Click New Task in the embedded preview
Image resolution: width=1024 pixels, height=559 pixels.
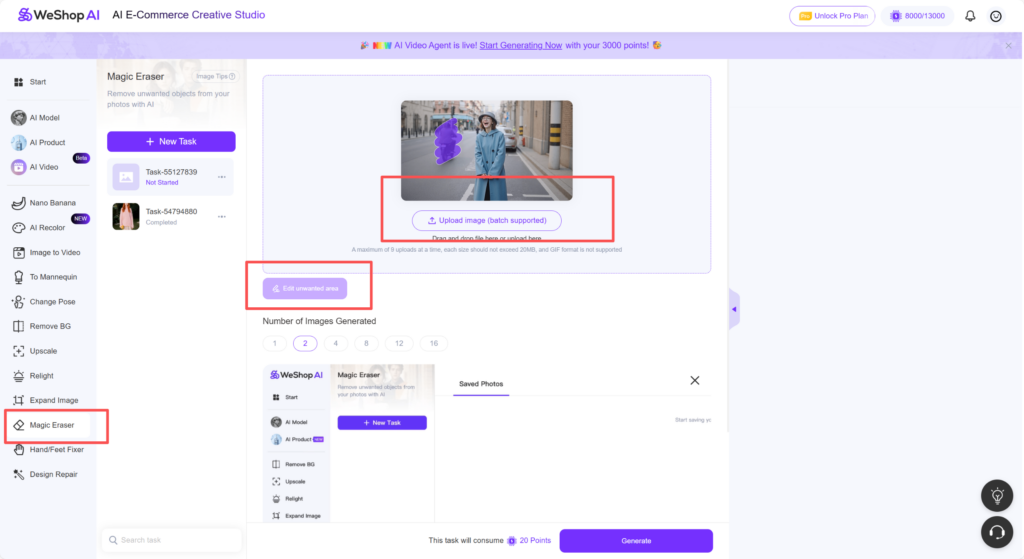tap(382, 423)
